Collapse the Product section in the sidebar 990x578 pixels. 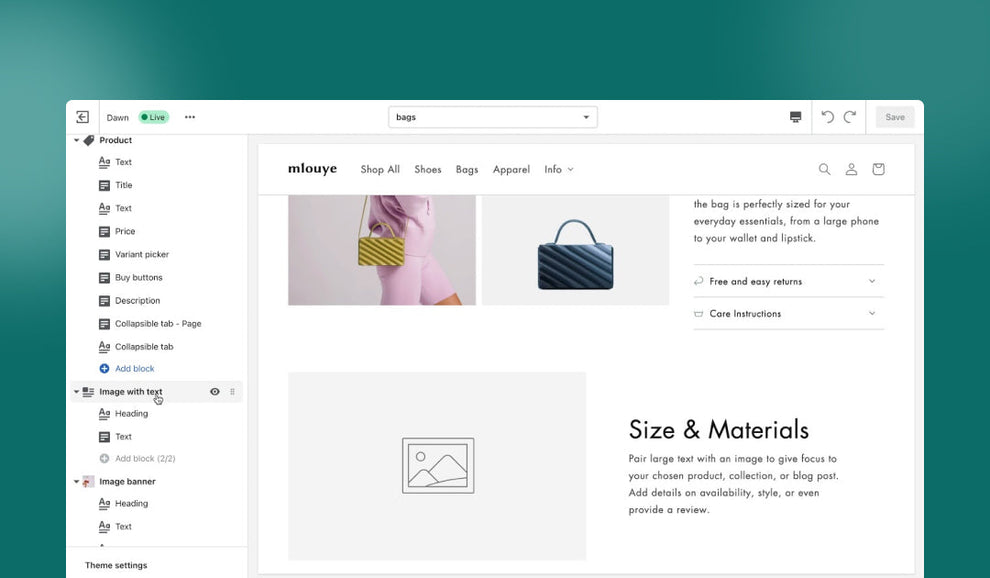coord(77,140)
